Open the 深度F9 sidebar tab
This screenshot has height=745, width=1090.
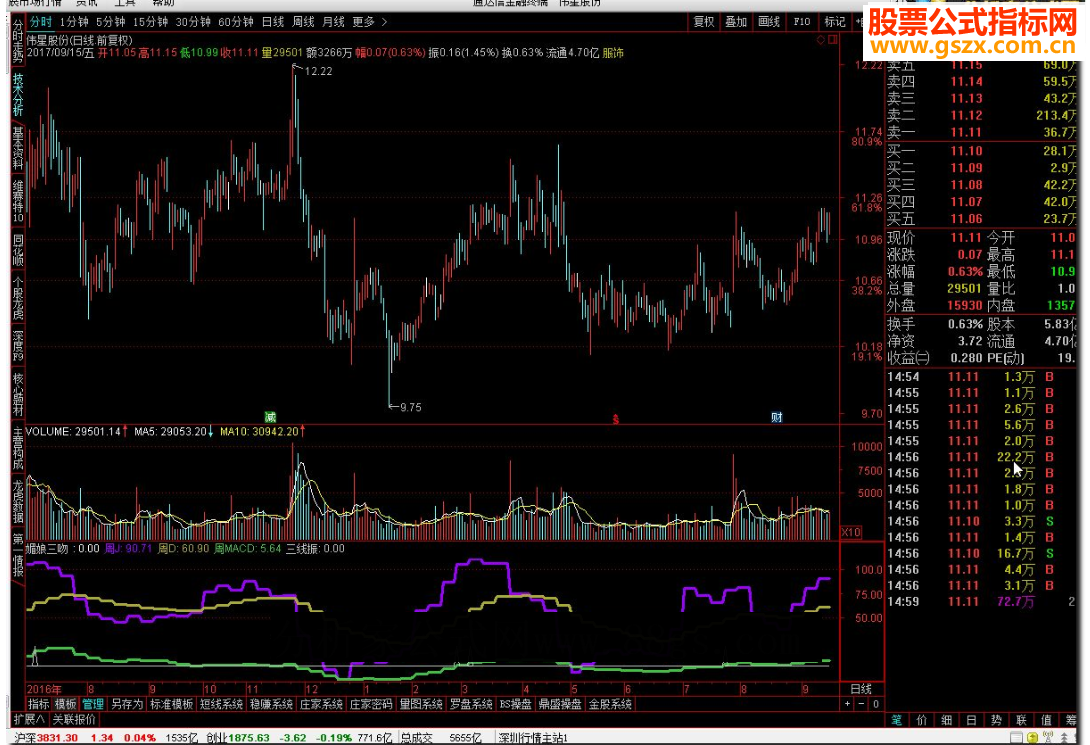coord(17,347)
